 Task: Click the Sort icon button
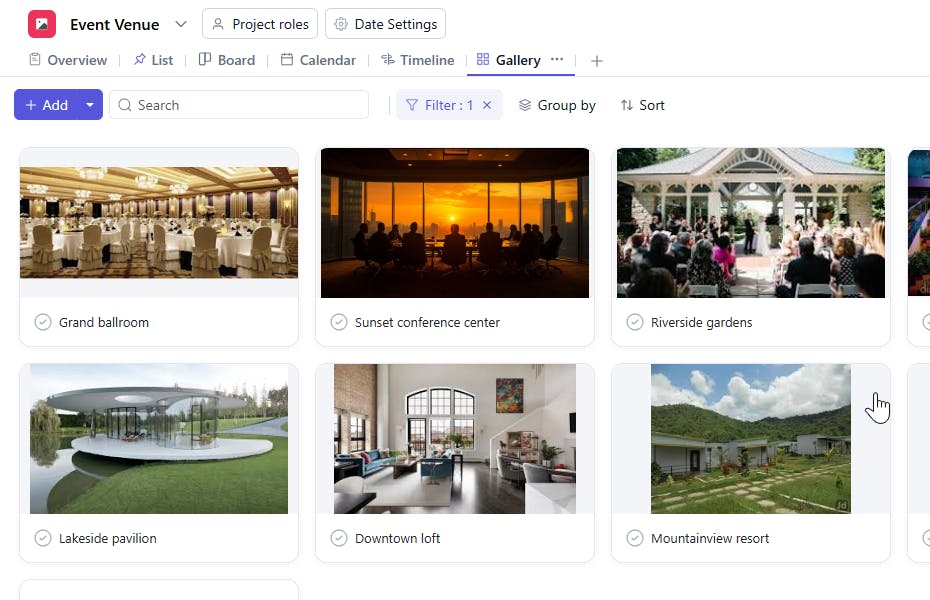[627, 105]
